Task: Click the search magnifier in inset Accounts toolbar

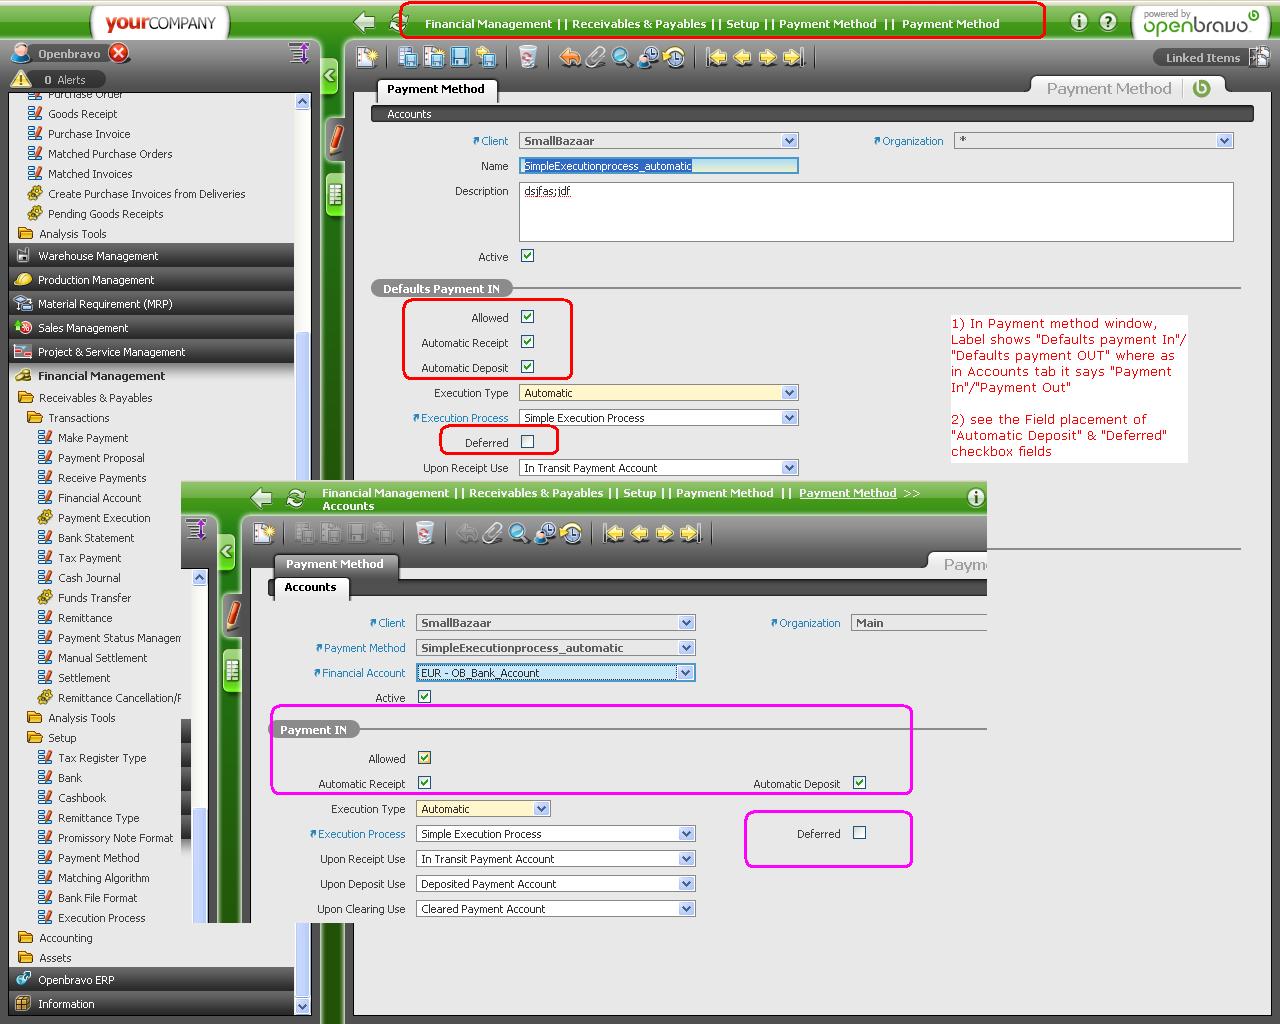Action: (518, 533)
